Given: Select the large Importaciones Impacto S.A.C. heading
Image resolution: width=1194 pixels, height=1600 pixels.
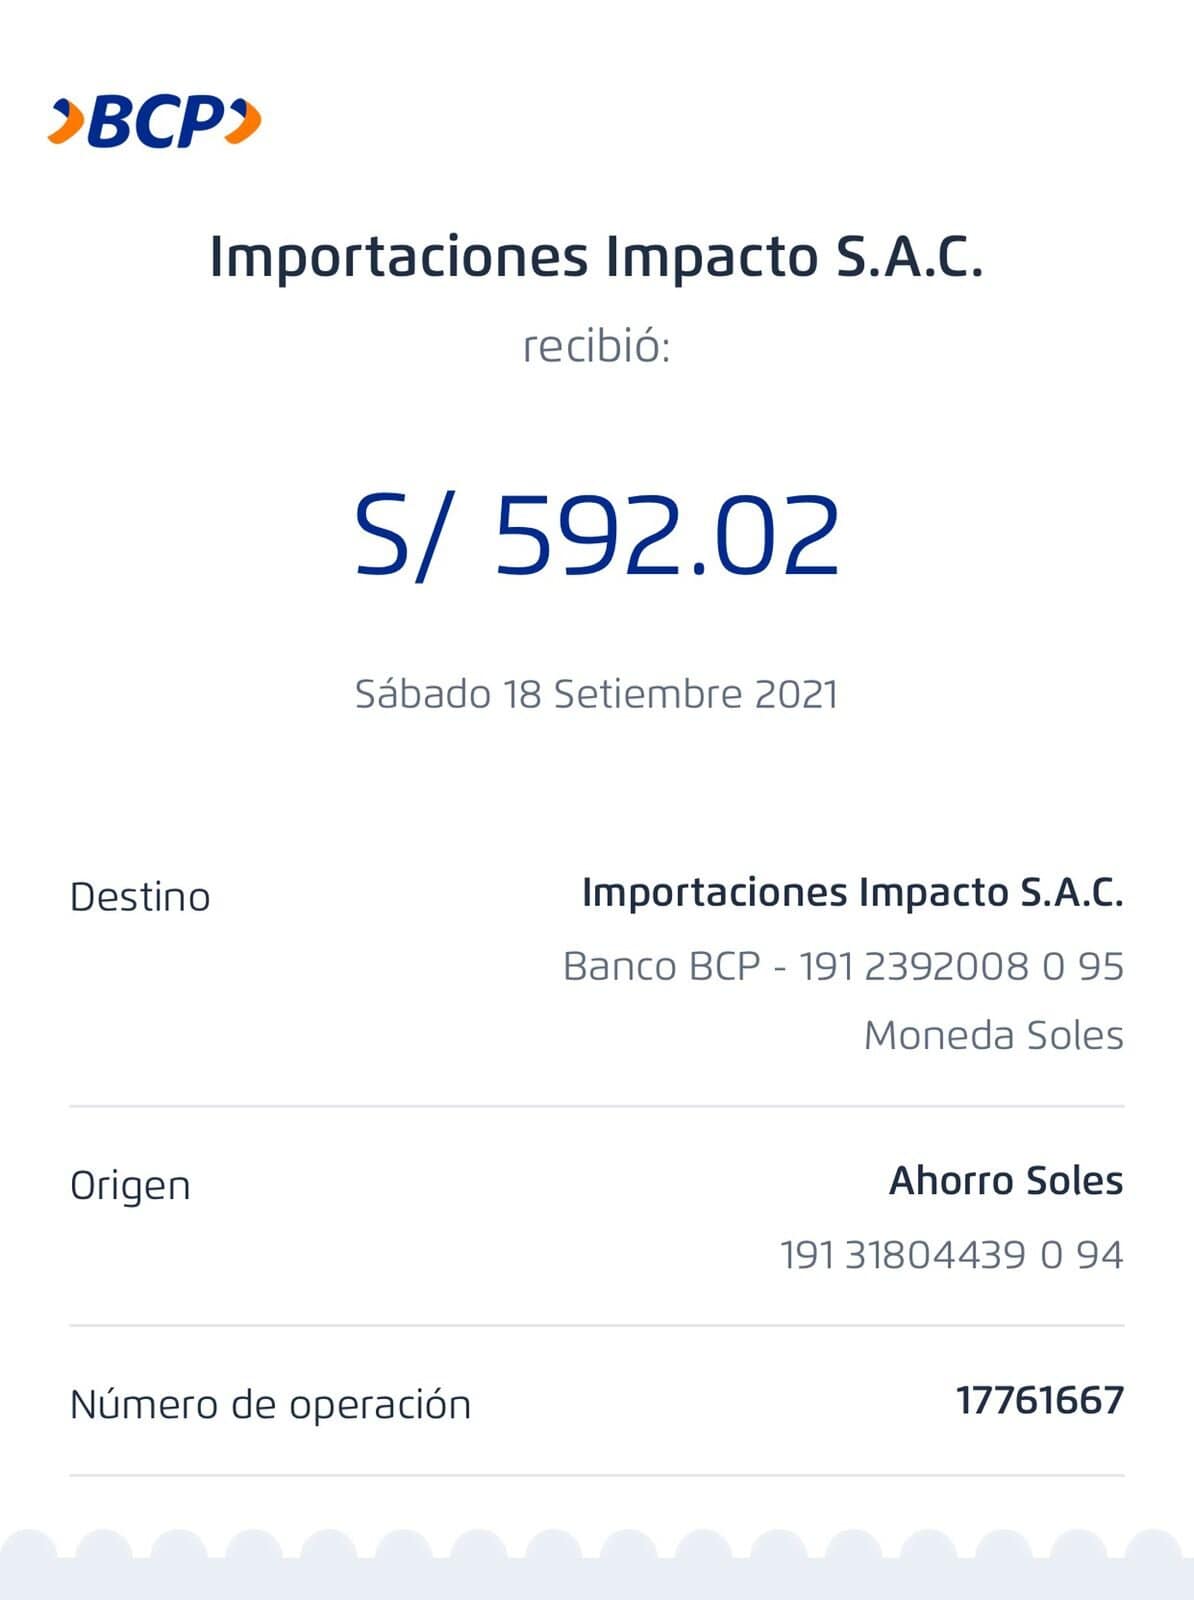Looking at the screenshot, I should [596, 257].
